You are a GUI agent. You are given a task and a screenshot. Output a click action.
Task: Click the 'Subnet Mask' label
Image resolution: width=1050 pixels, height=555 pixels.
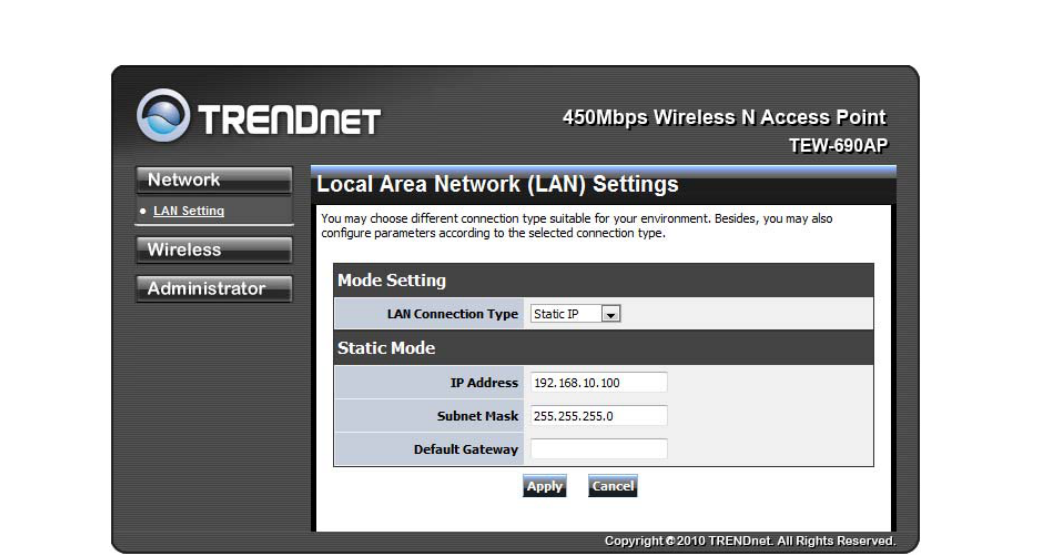(x=477, y=416)
